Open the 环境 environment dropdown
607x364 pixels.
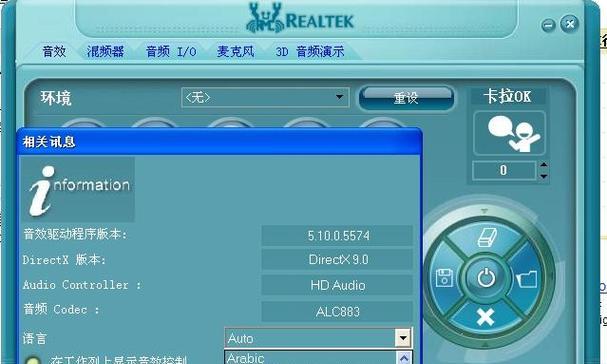(x=265, y=97)
